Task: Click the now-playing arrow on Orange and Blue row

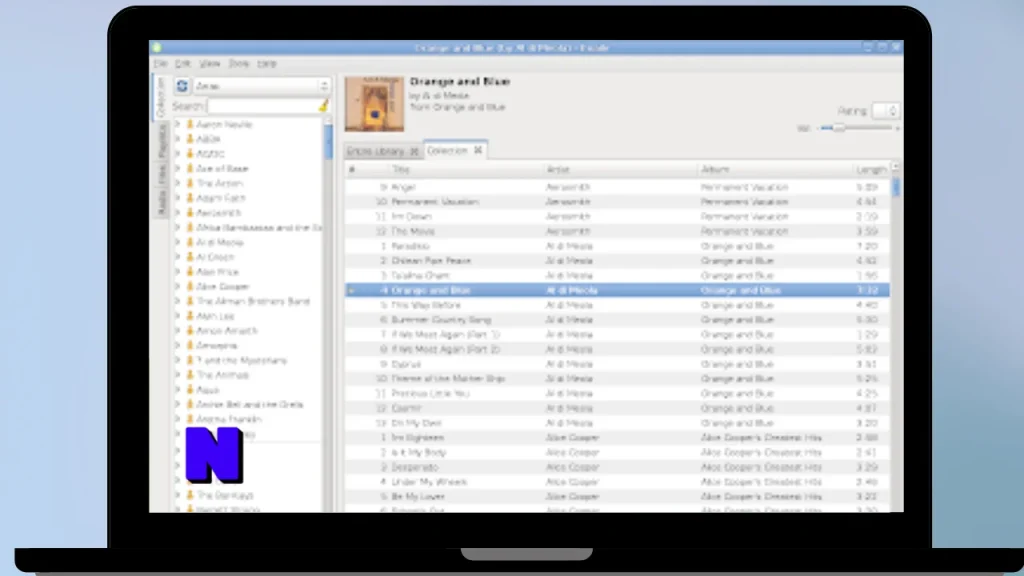Action: click(351, 290)
